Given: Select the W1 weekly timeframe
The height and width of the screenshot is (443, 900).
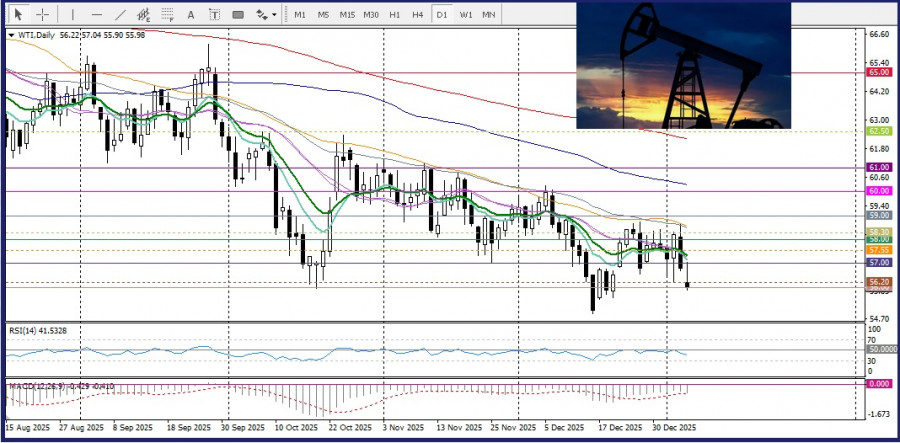Looking at the screenshot, I should (466, 15).
